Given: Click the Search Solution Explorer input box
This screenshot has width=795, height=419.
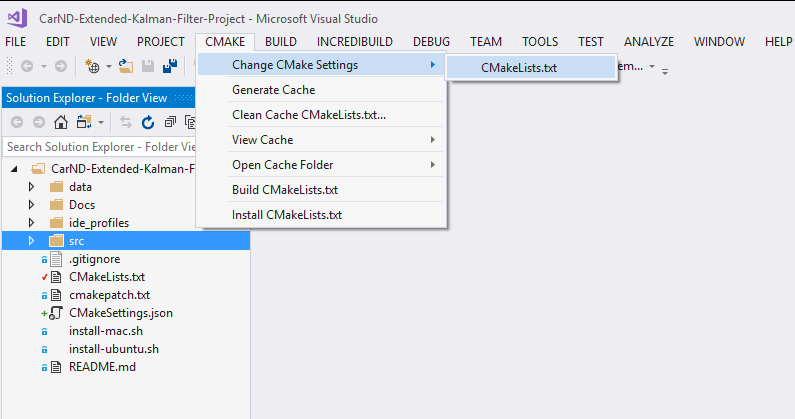Looking at the screenshot, I should pos(99,147).
